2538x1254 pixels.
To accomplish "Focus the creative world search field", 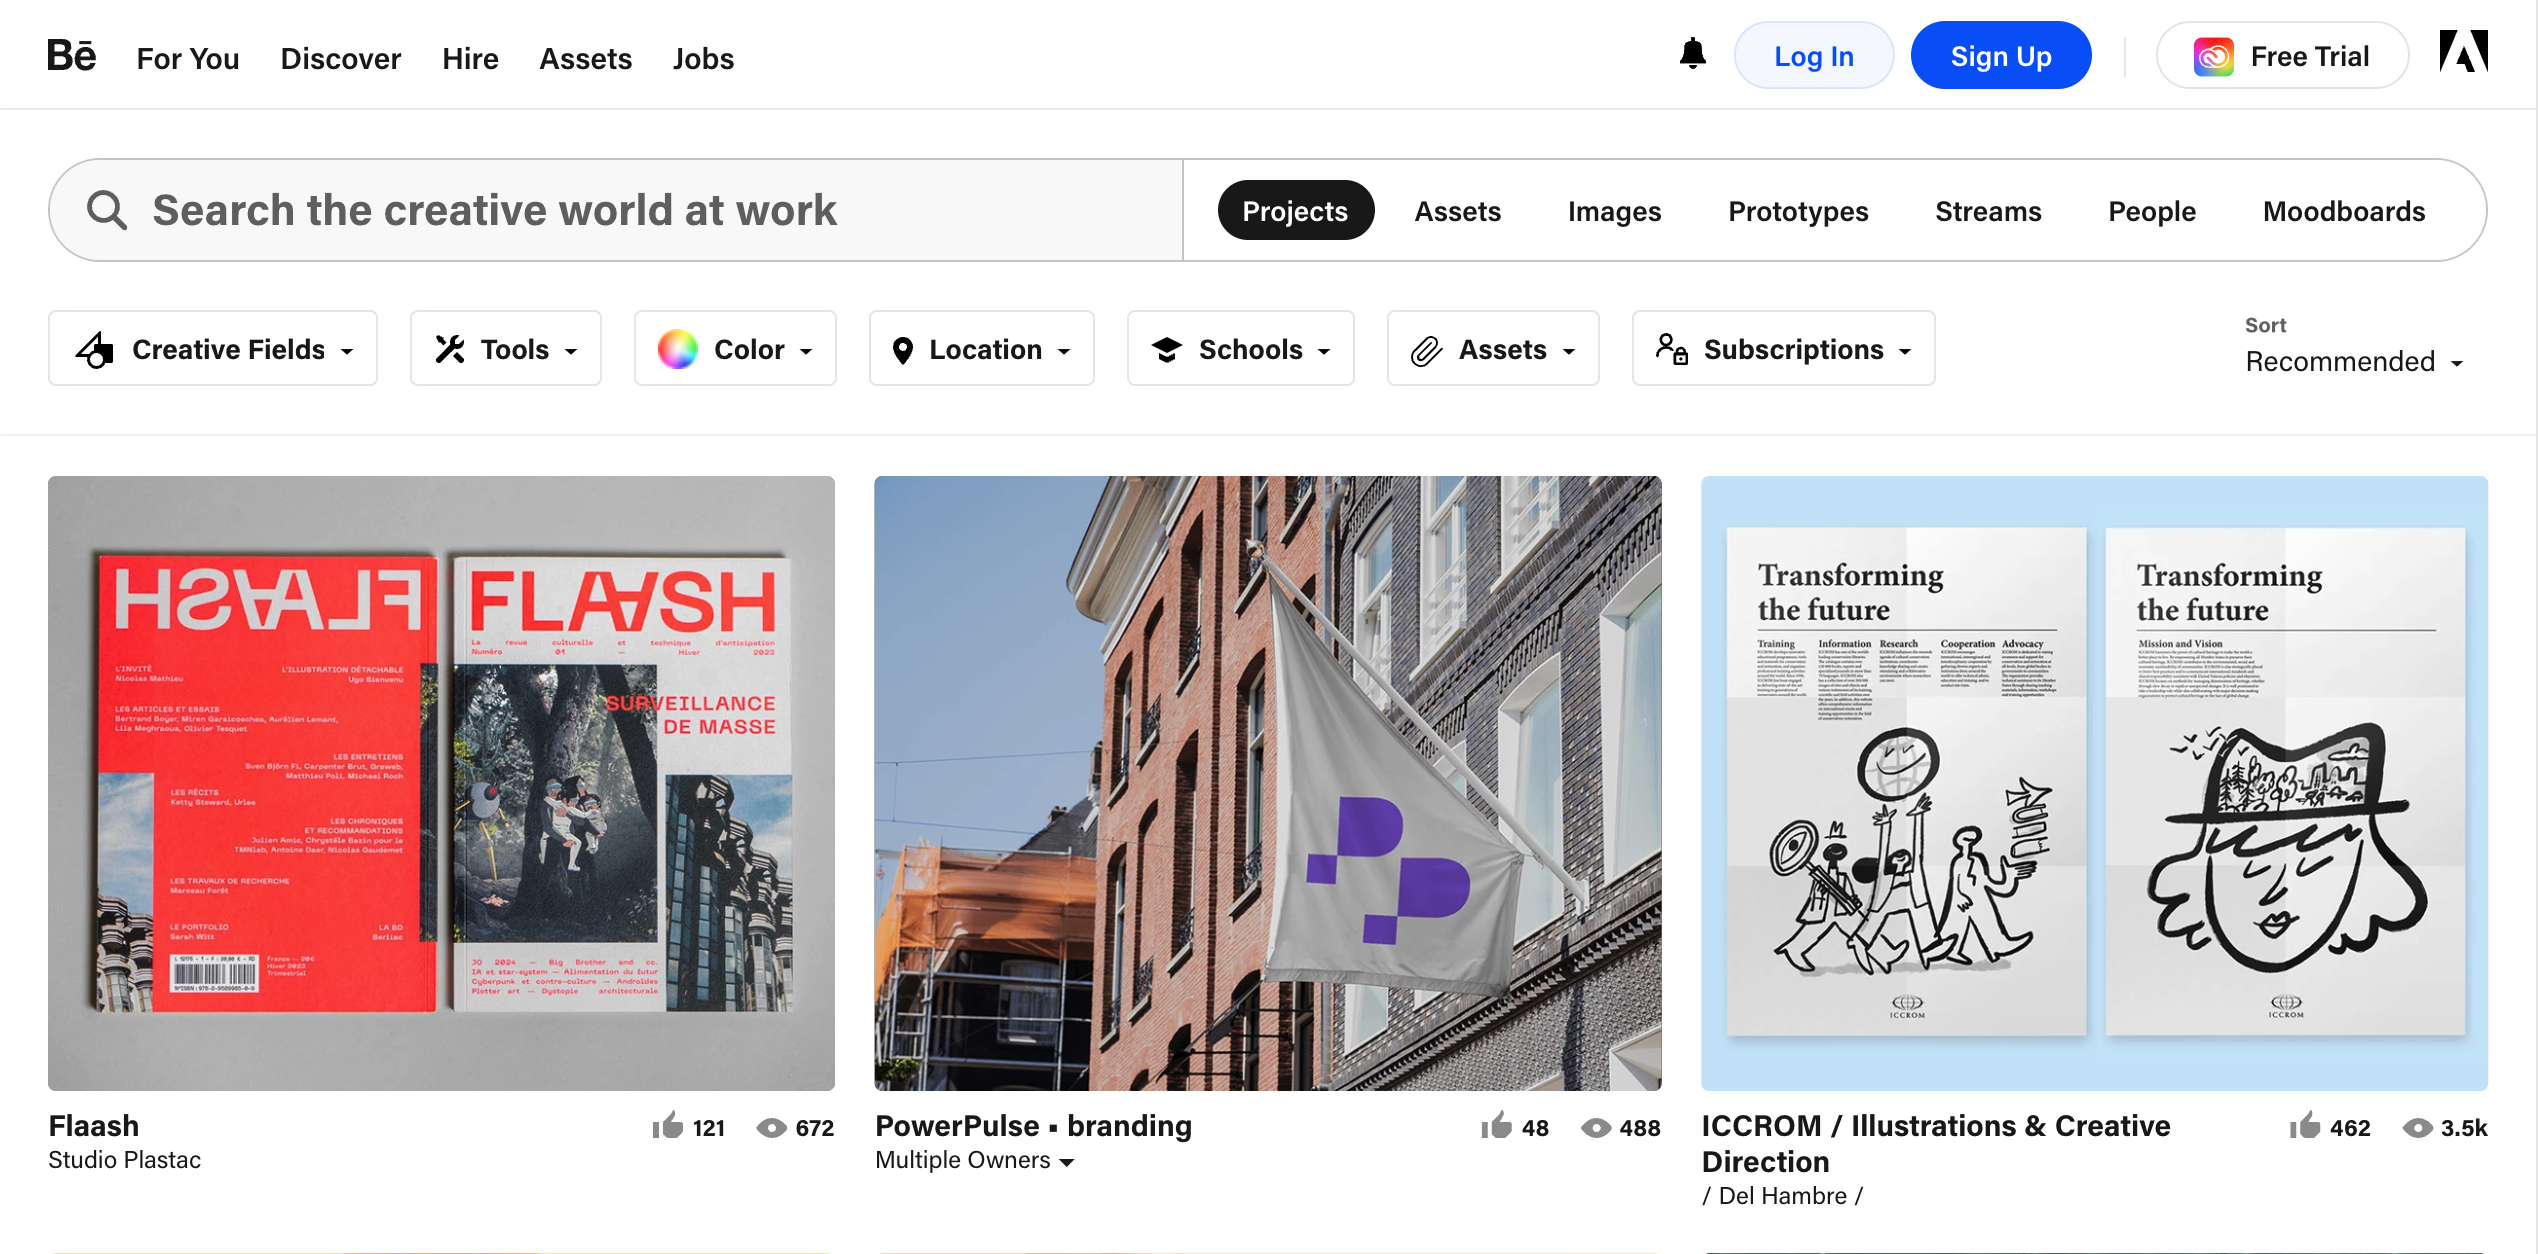I will (616, 210).
